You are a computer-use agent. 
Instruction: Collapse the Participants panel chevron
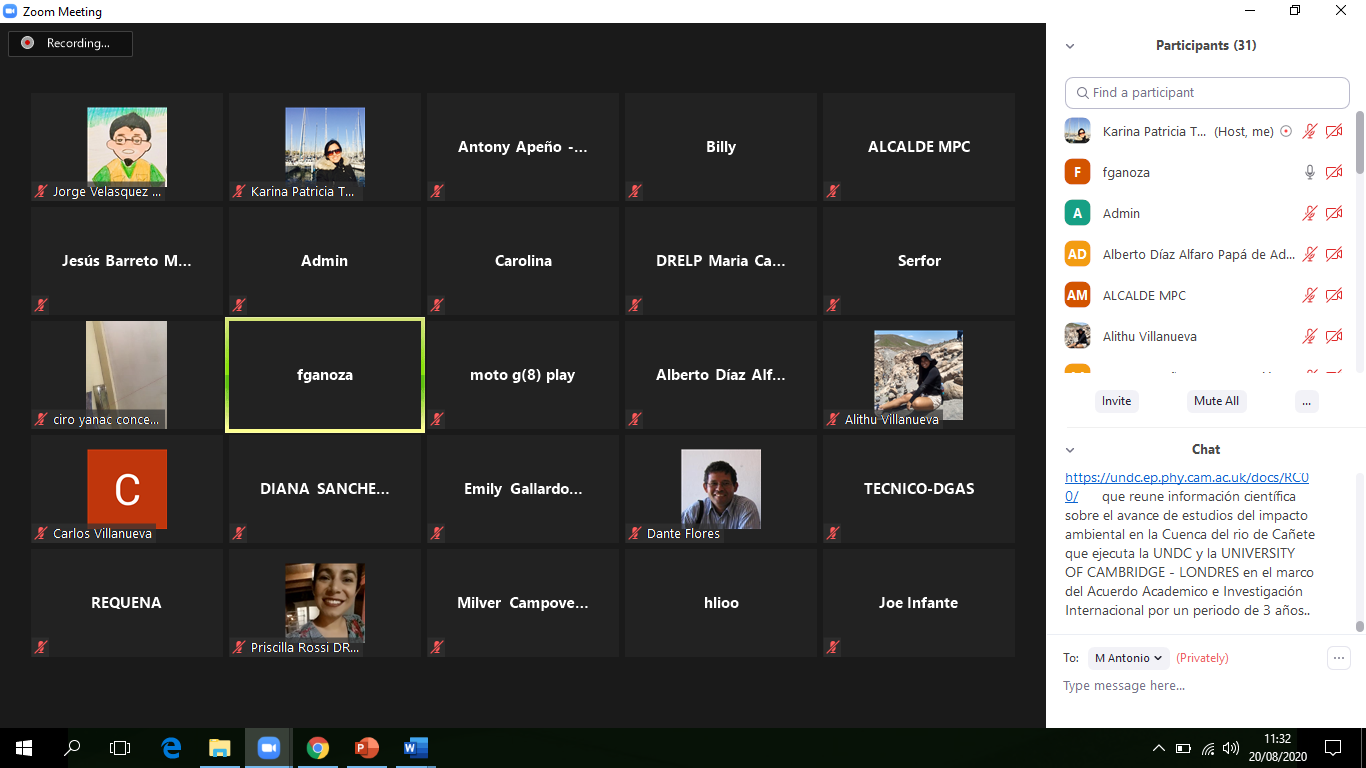(x=1070, y=46)
